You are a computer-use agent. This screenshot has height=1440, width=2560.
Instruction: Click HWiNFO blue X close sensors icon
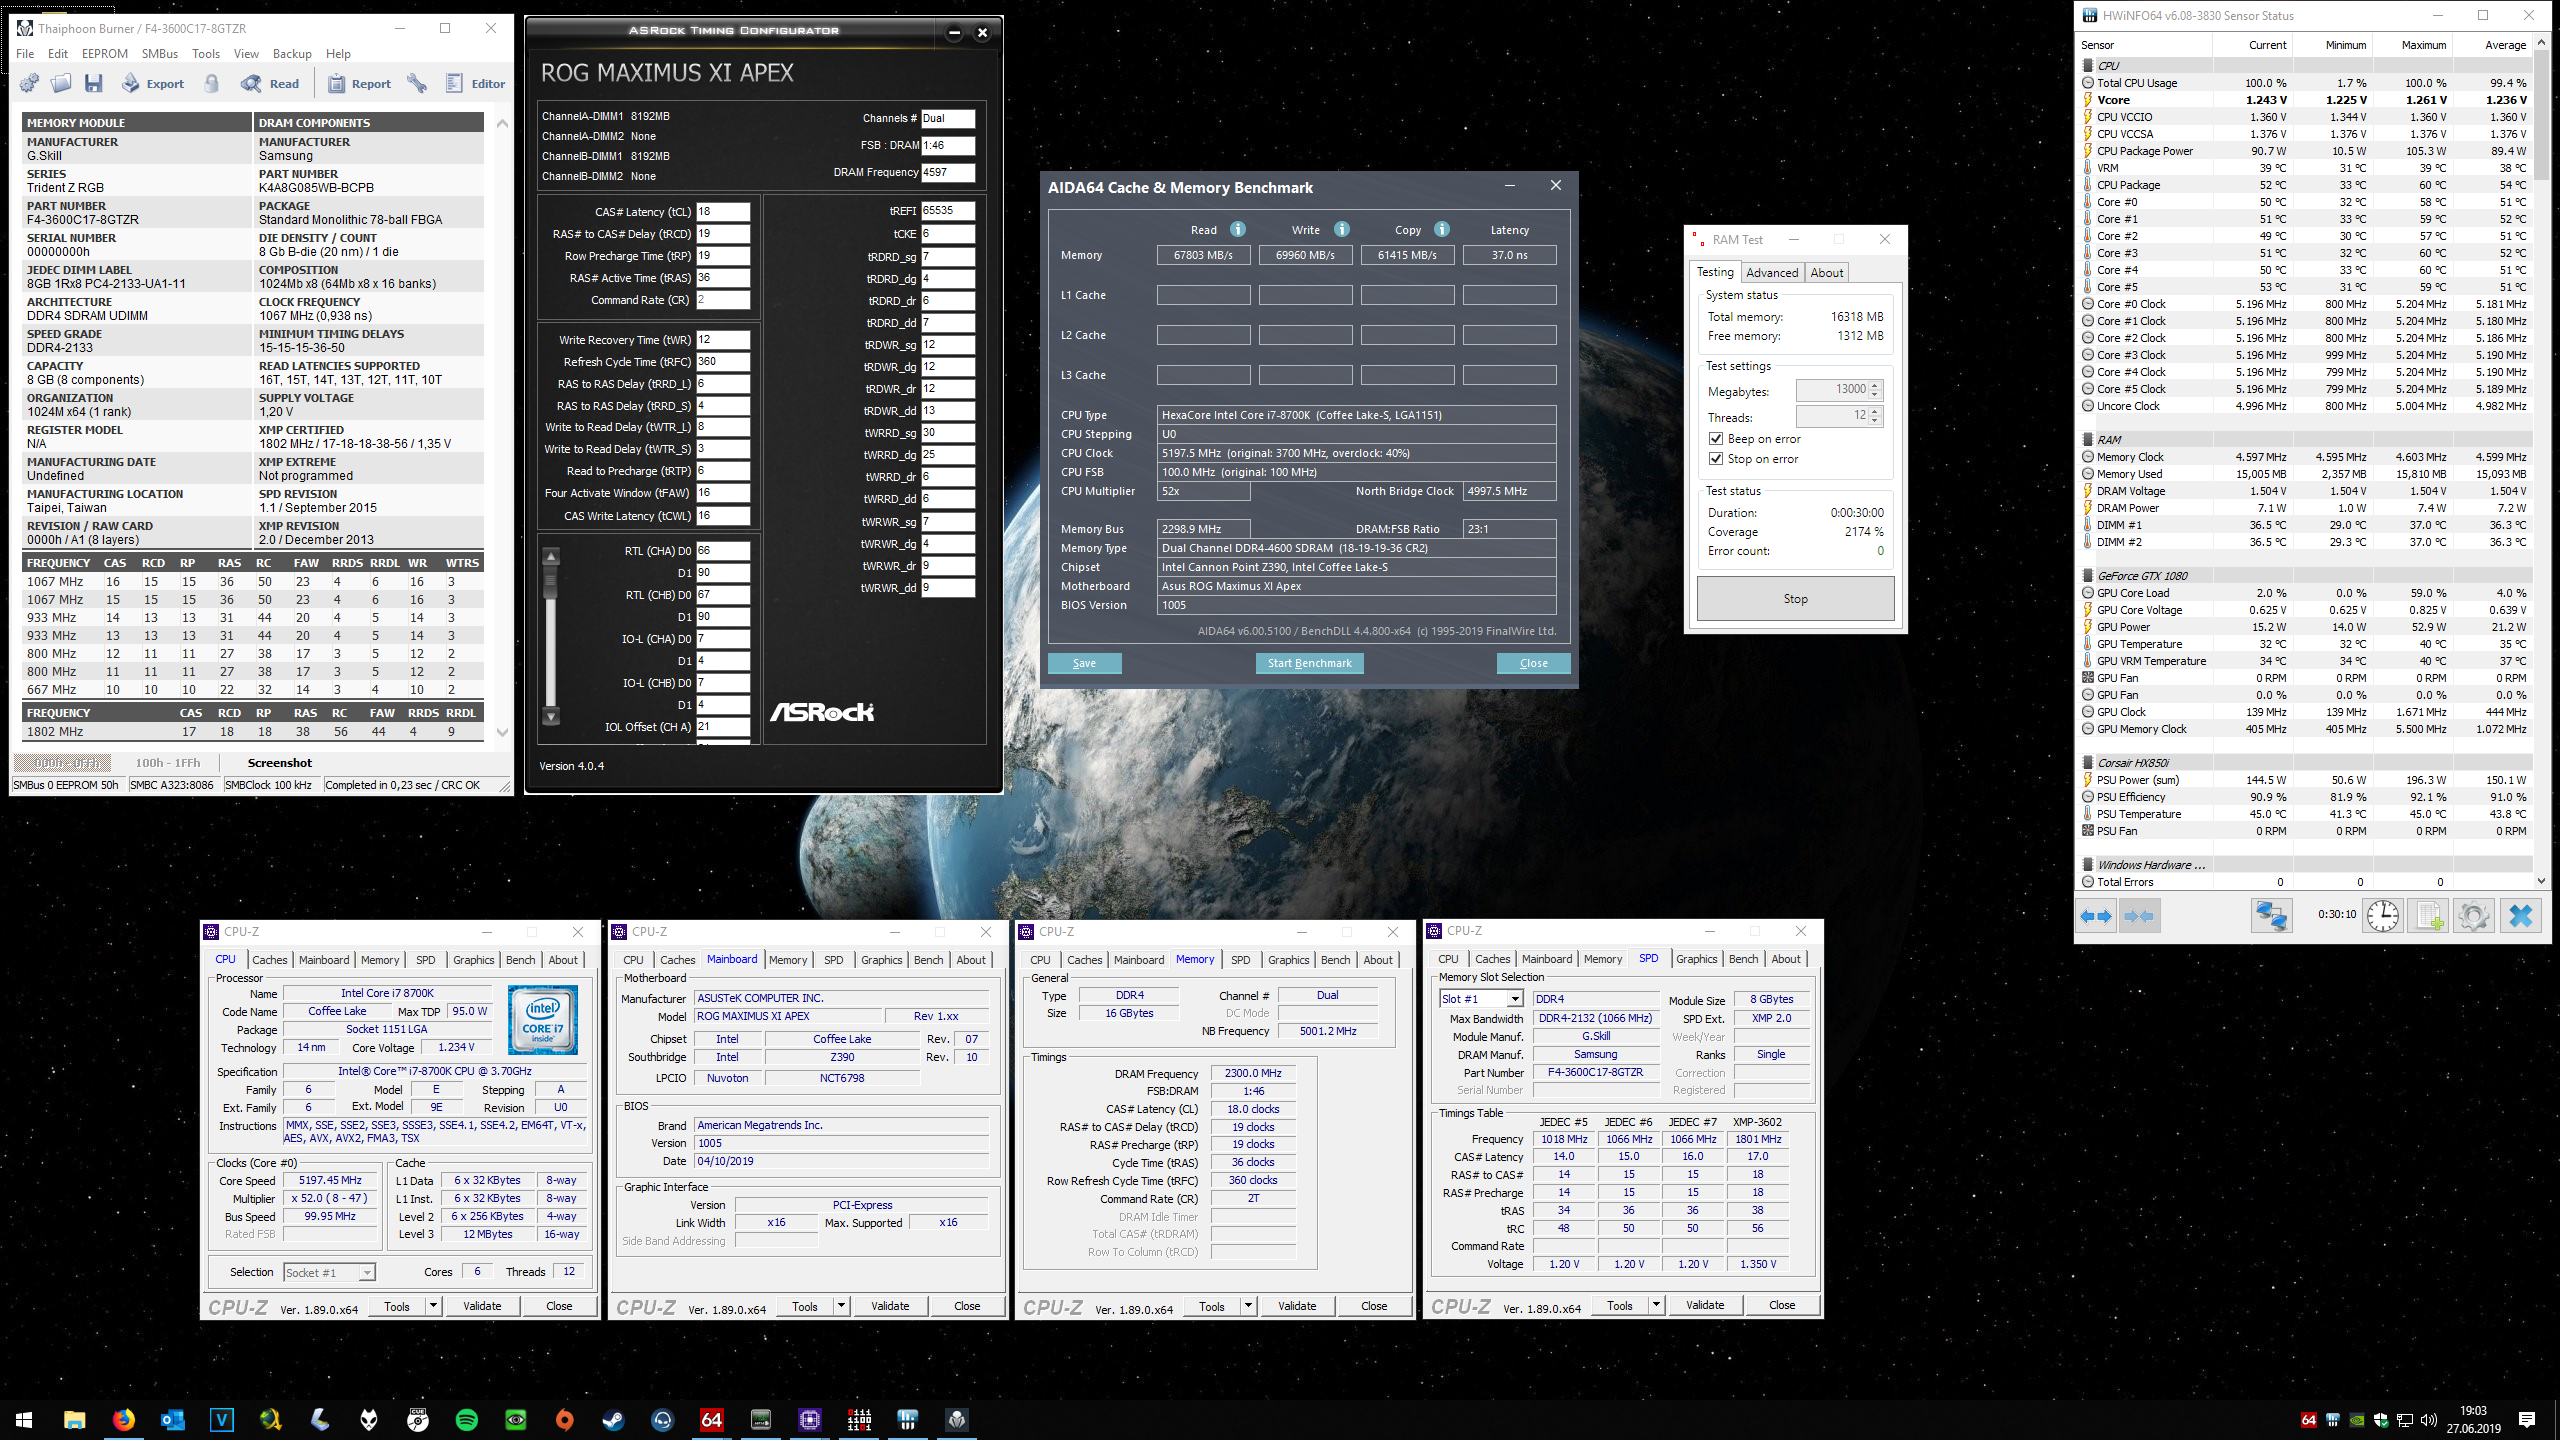2521,916
